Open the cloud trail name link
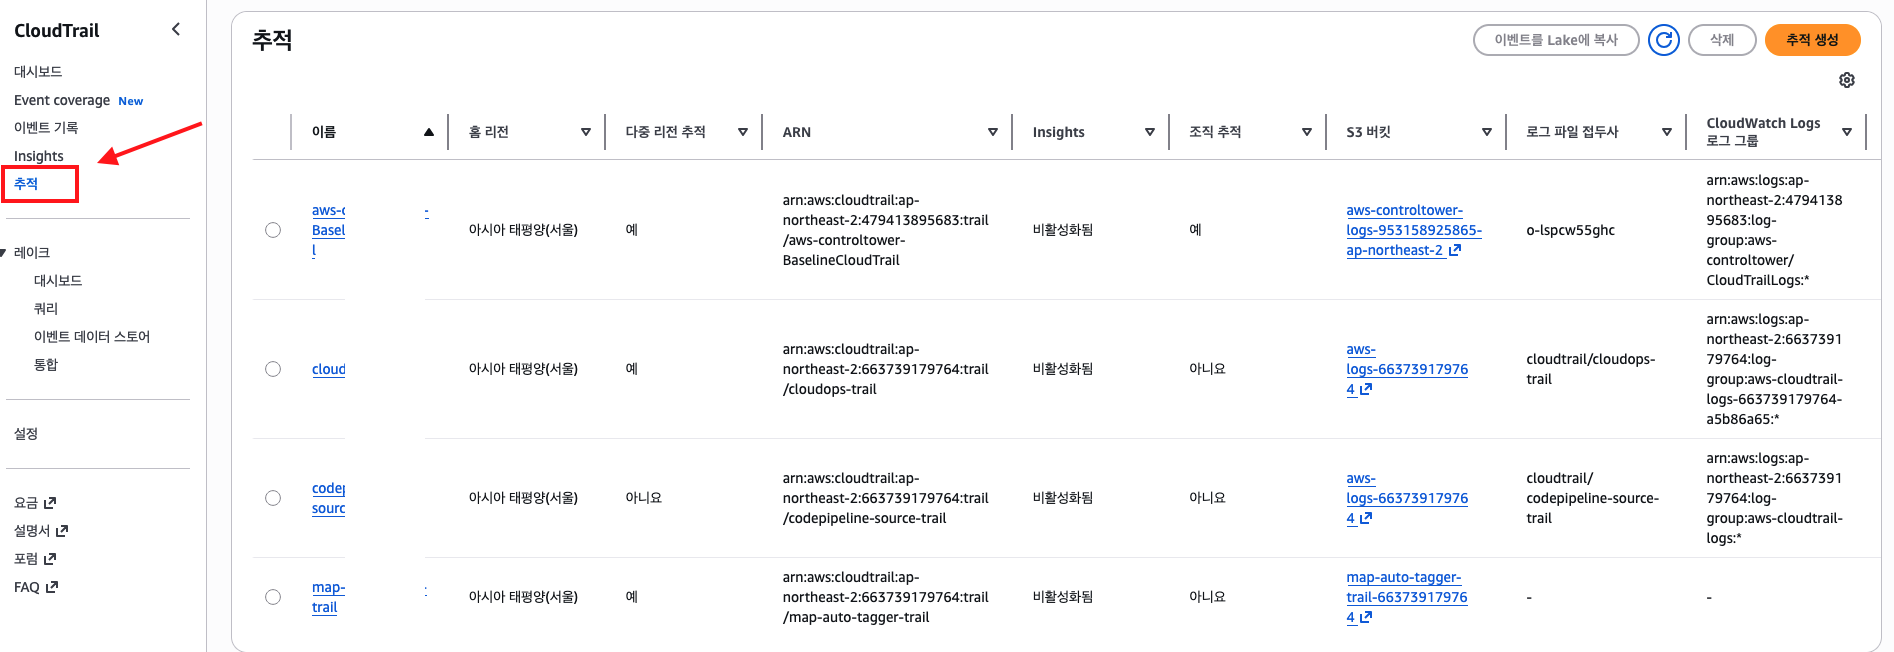The height and width of the screenshot is (652, 1894). (328, 369)
